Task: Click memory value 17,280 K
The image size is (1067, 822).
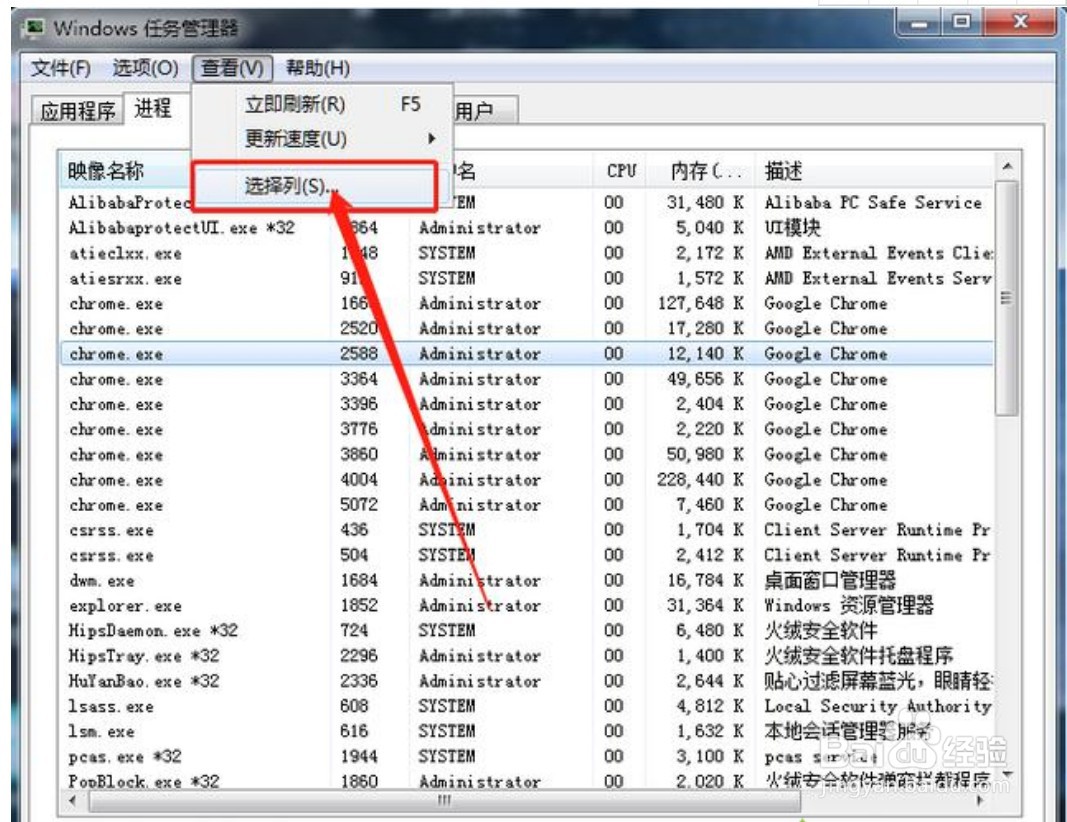Action: click(705, 329)
